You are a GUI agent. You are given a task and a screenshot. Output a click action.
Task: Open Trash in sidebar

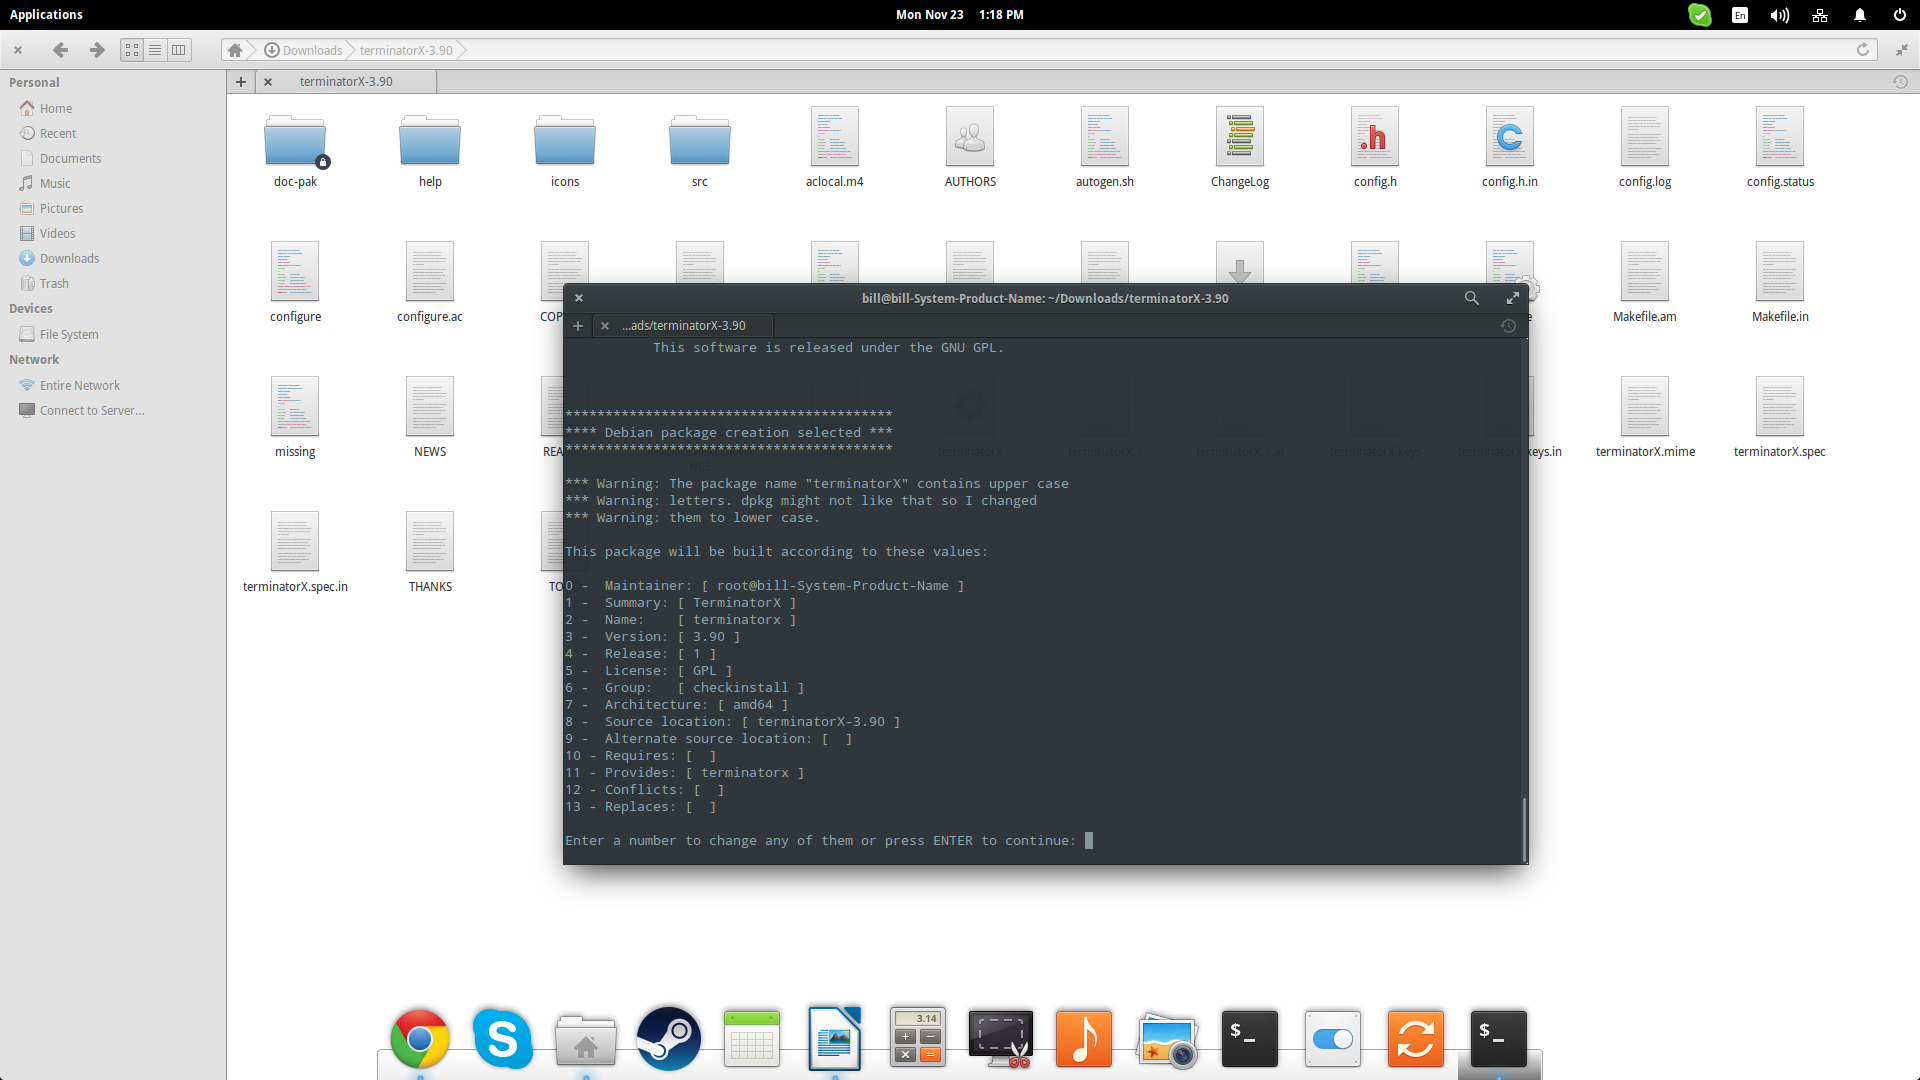click(44, 283)
